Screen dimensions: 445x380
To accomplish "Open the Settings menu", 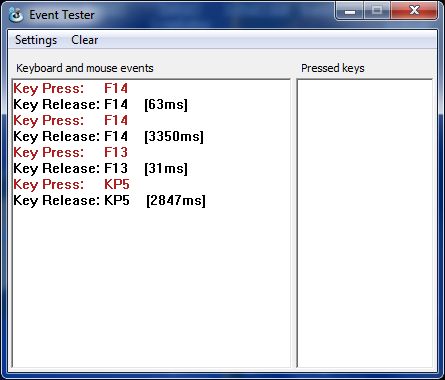I will click(36, 40).
